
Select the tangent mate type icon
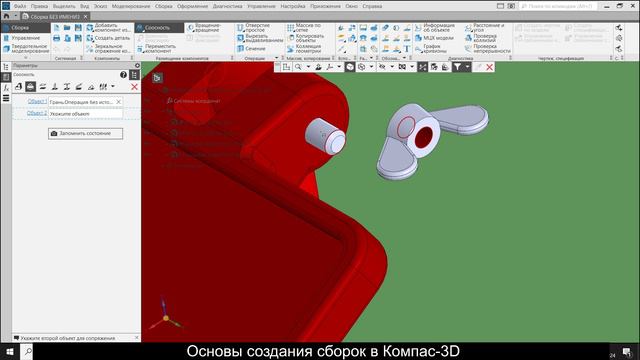91,87
